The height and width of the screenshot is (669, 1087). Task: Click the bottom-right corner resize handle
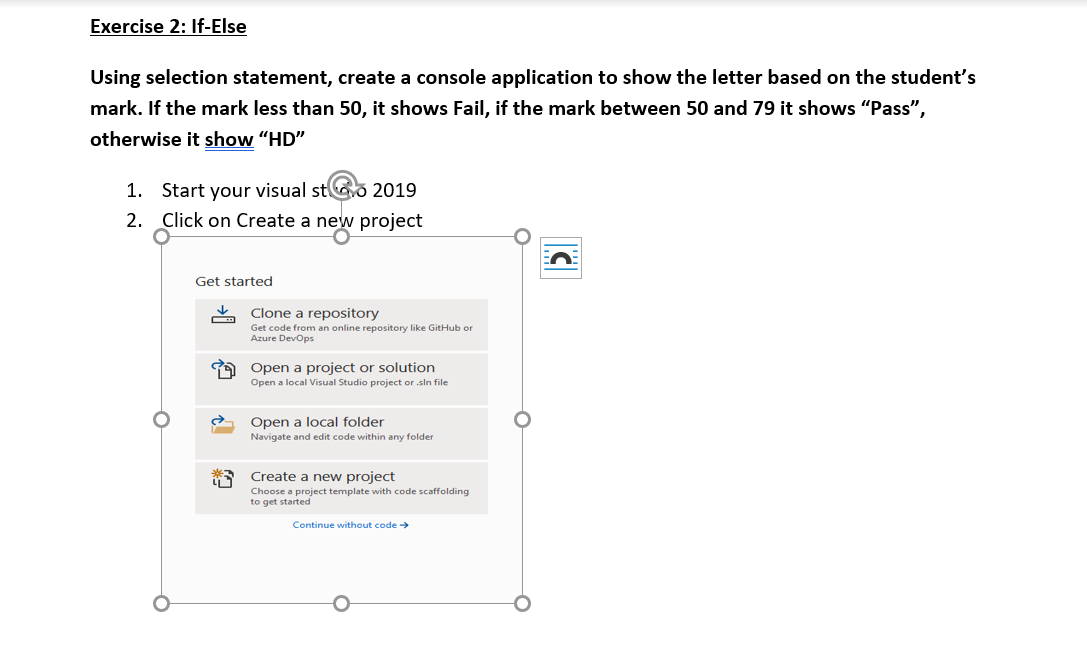521,602
